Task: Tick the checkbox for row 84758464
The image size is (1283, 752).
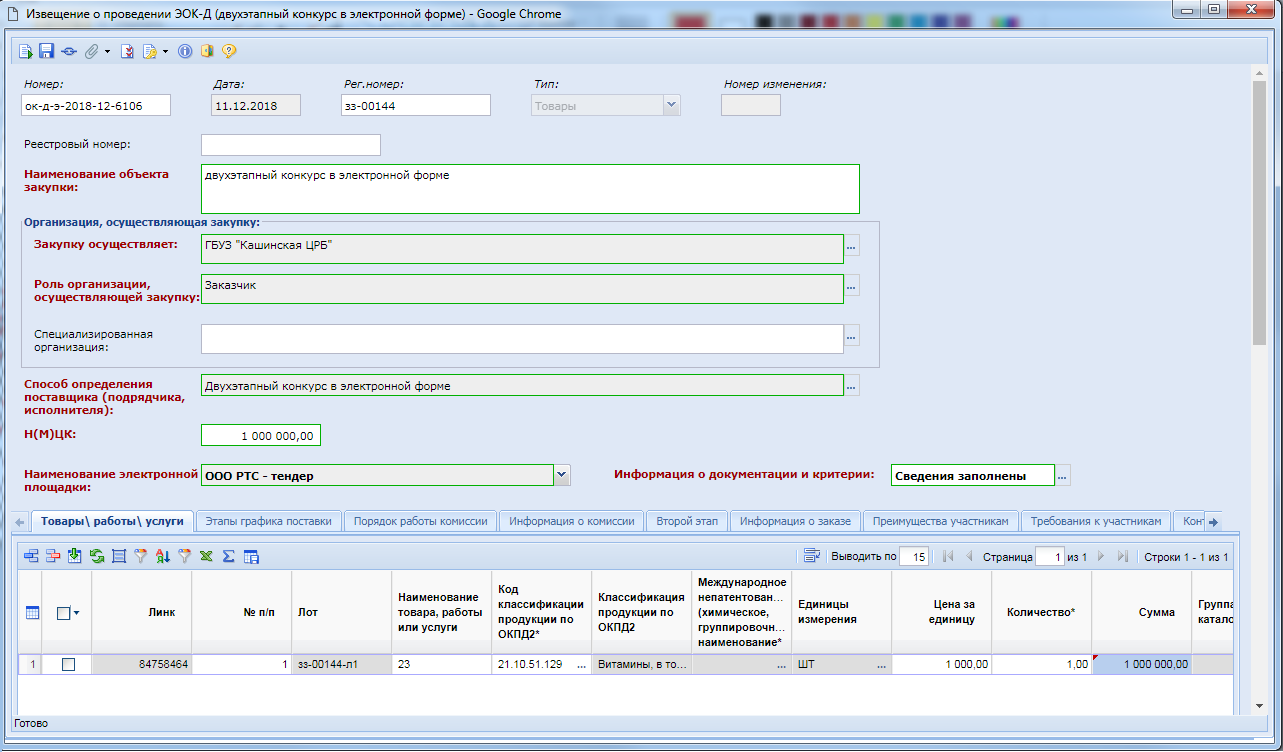Action: tap(68, 664)
